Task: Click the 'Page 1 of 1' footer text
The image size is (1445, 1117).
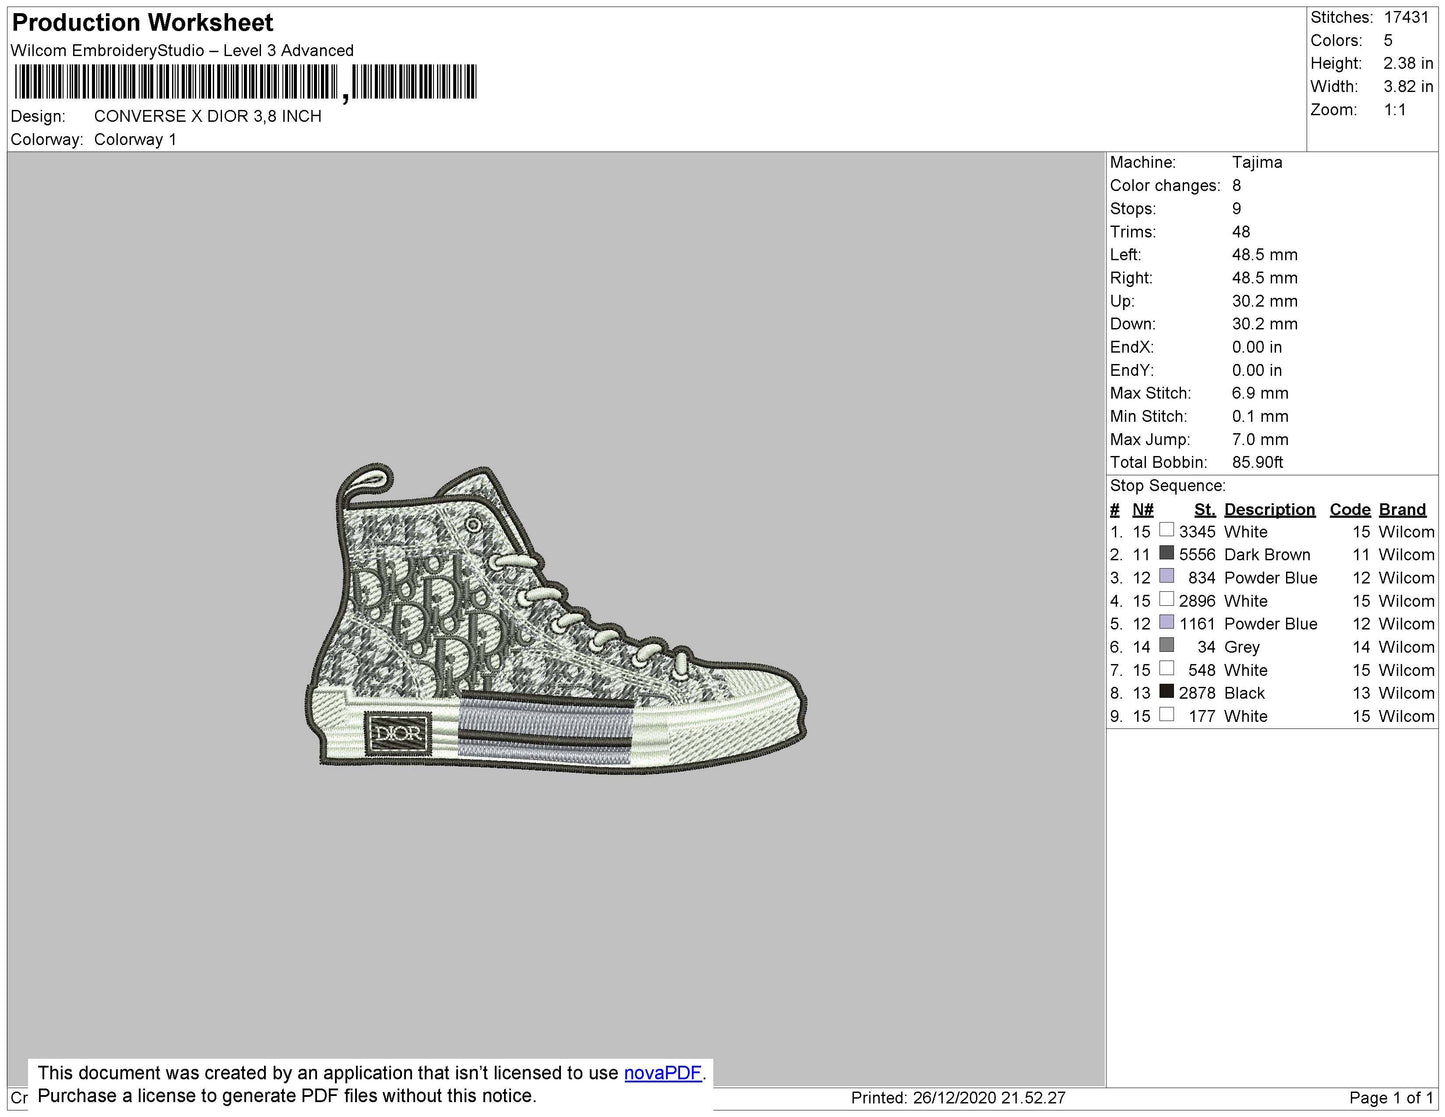Action: point(1391,1097)
